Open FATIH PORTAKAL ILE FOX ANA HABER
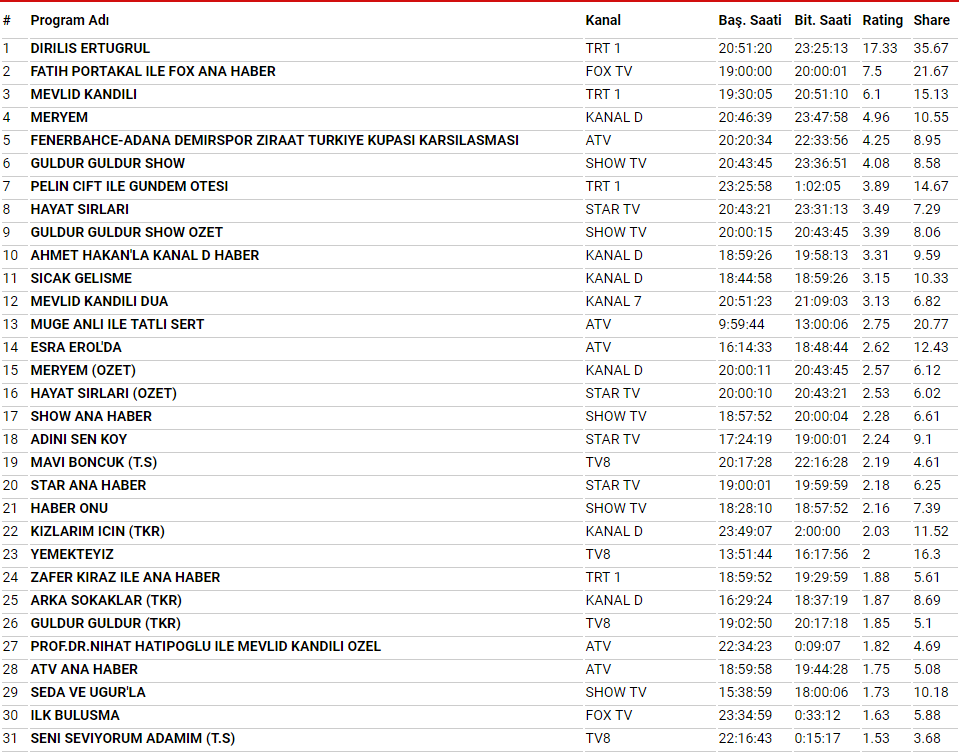The width and height of the screenshot is (959, 752). (x=153, y=71)
